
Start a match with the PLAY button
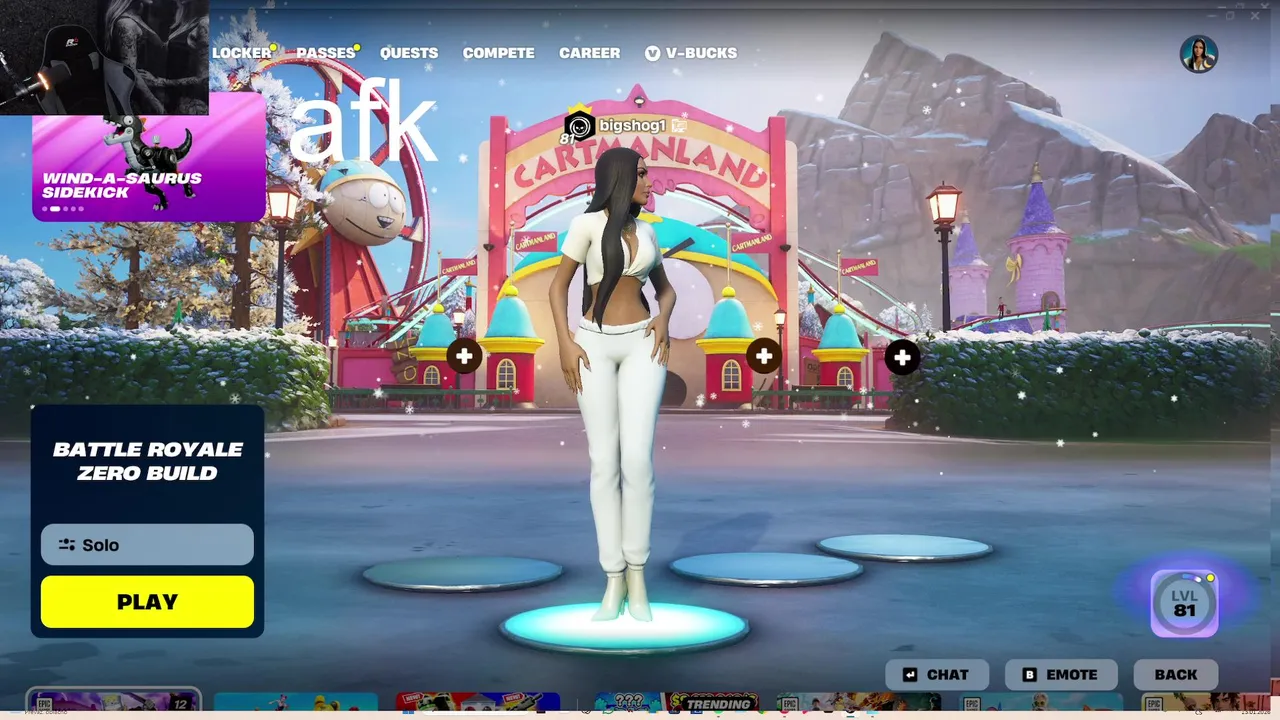pyautogui.click(x=147, y=602)
